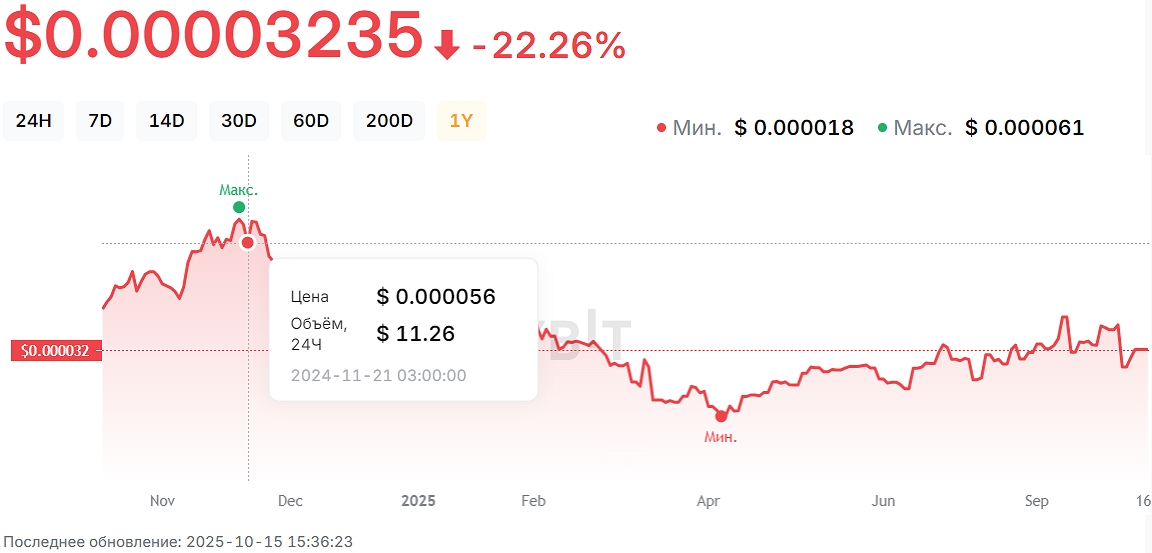This screenshot has height=553, width=1152.
Task: Click the red down arrow icon
Action: [x=447, y=45]
